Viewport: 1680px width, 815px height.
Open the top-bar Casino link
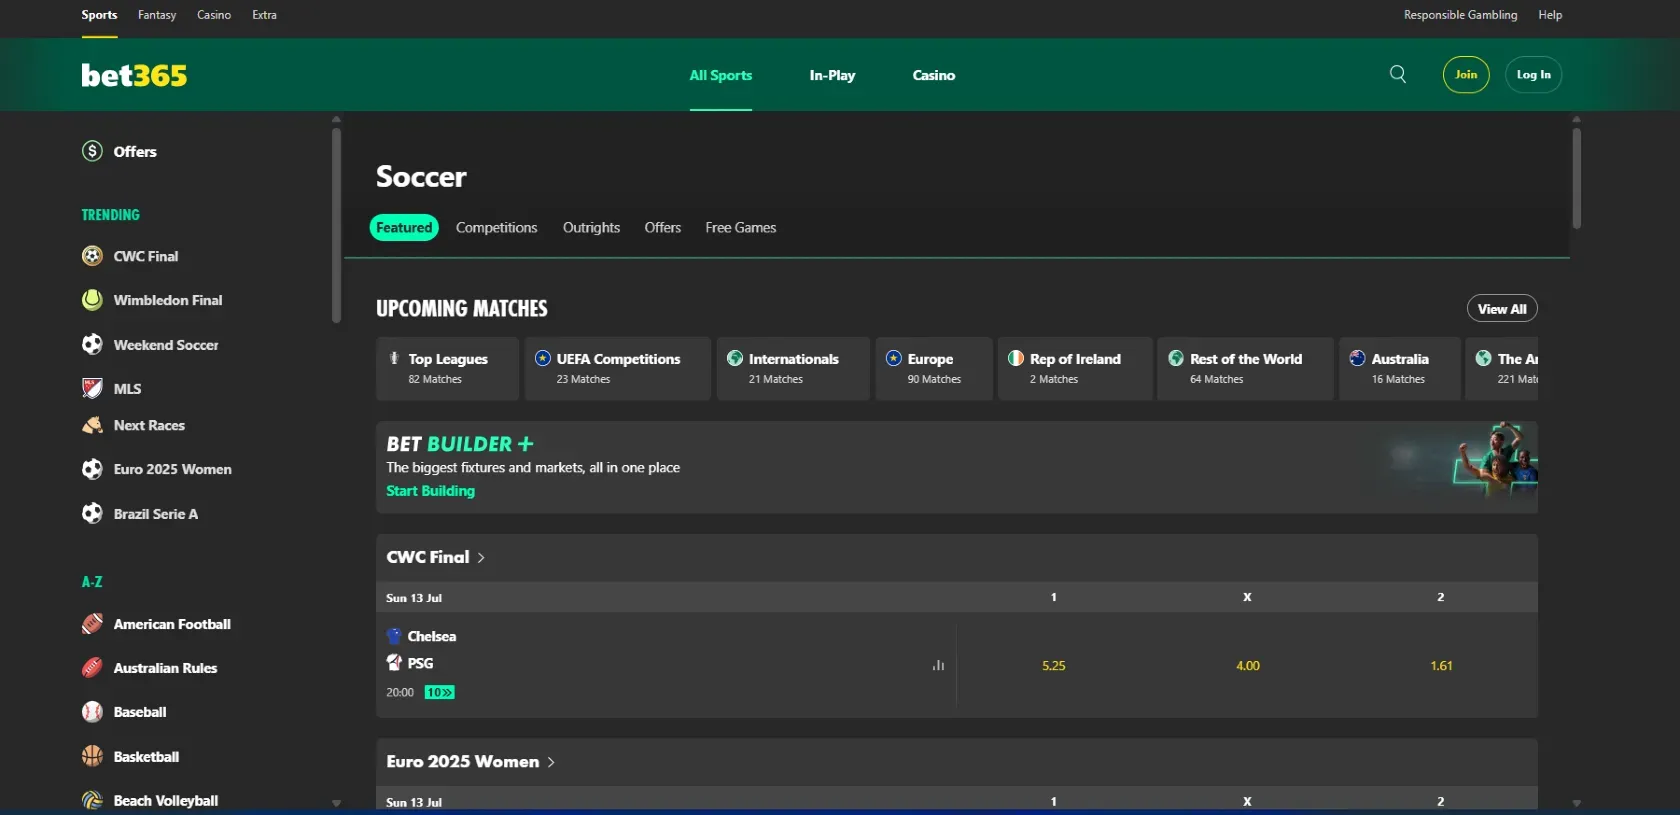(214, 15)
